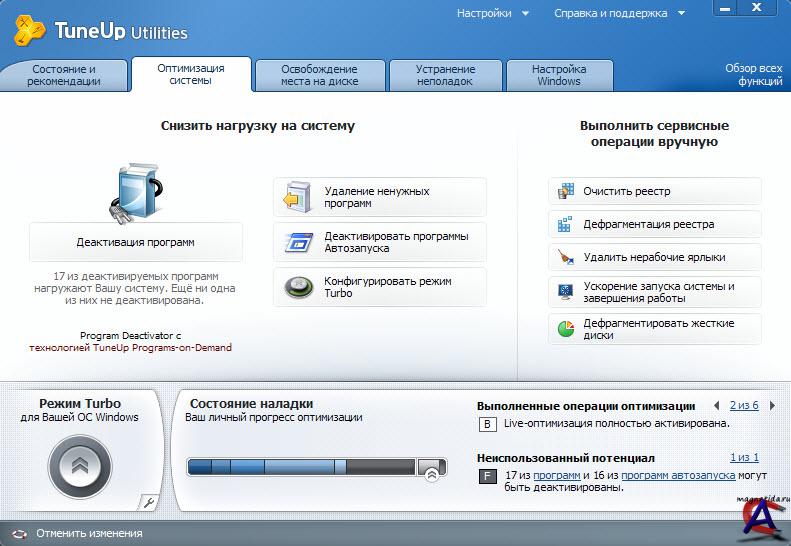
Task: Open Ускорение запуска системы и завершения работы
Action: point(654,292)
